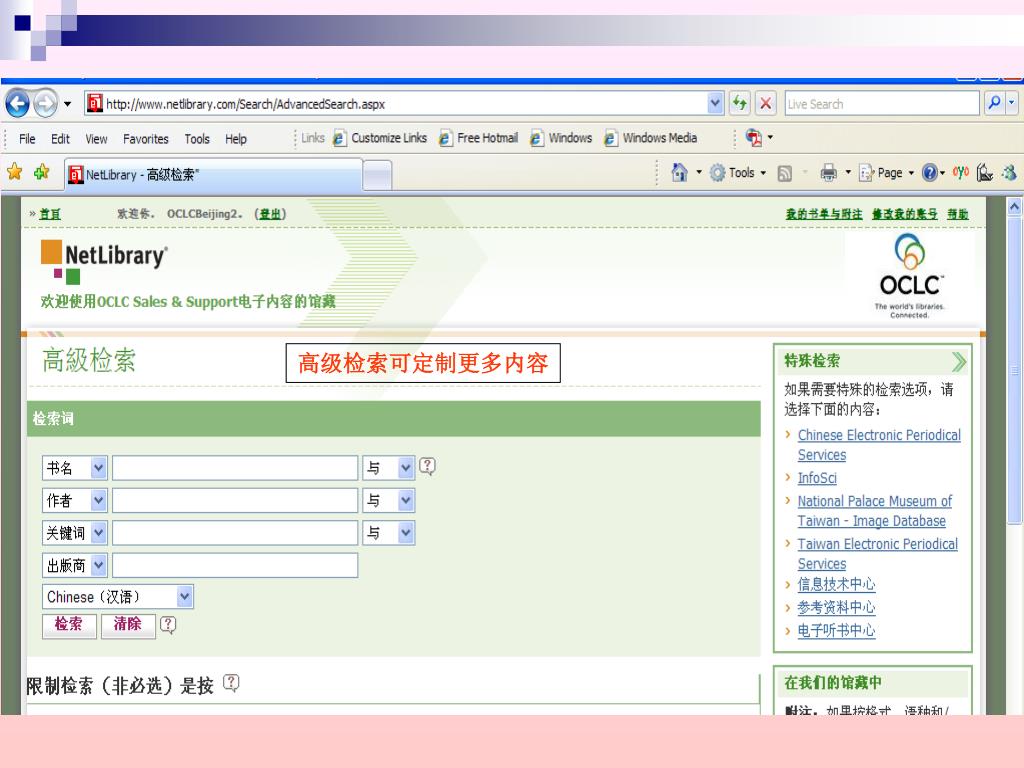The image size is (1024, 768).
Task: Click the text field beside 作者
Action: [x=235, y=501]
